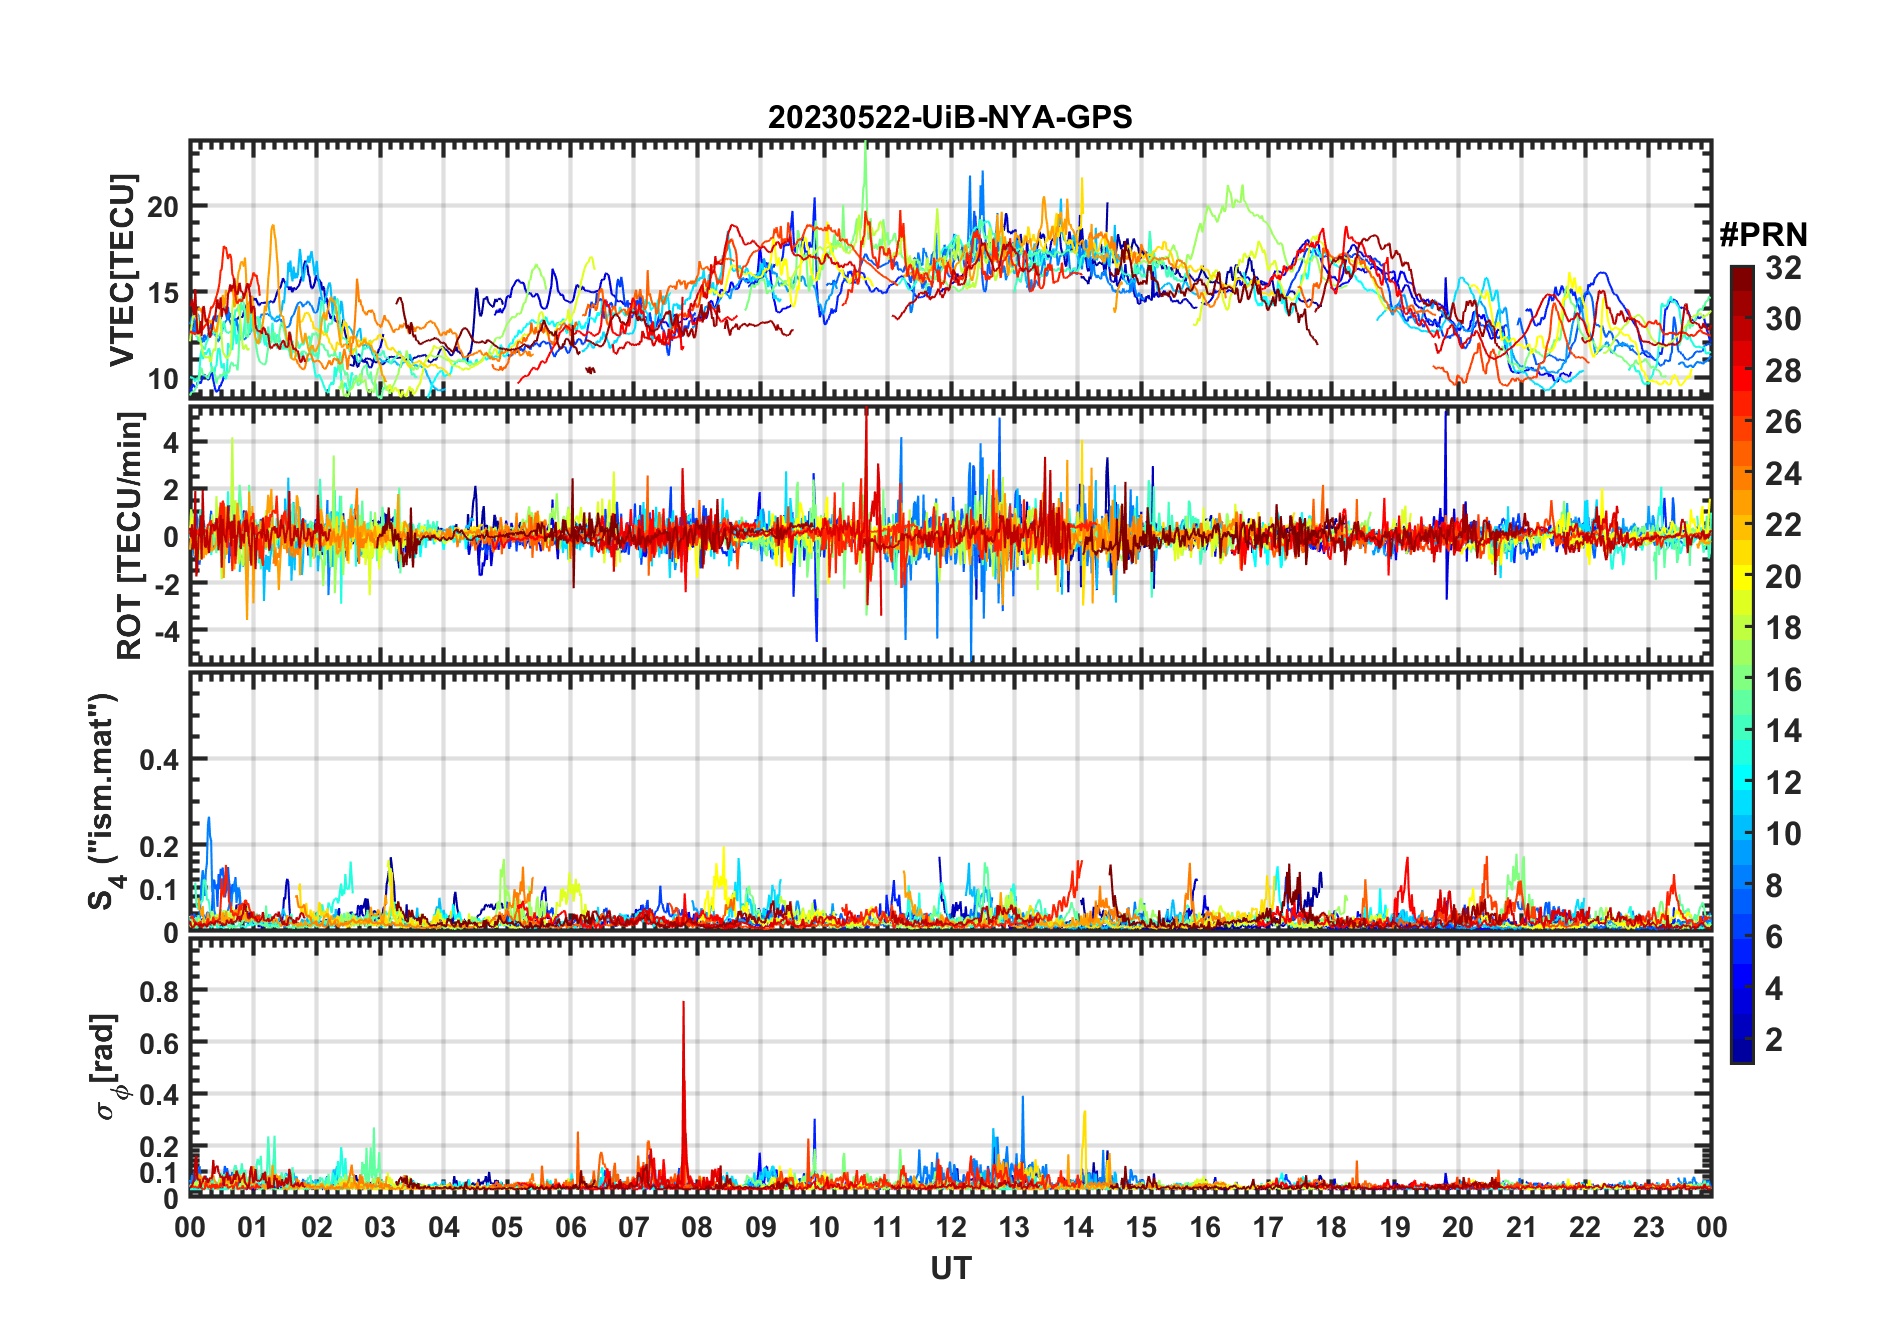This screenshot has width=1902, height=1330.
Task: Click the ROT axis tick label "-2"
Action: click(166, 585)
